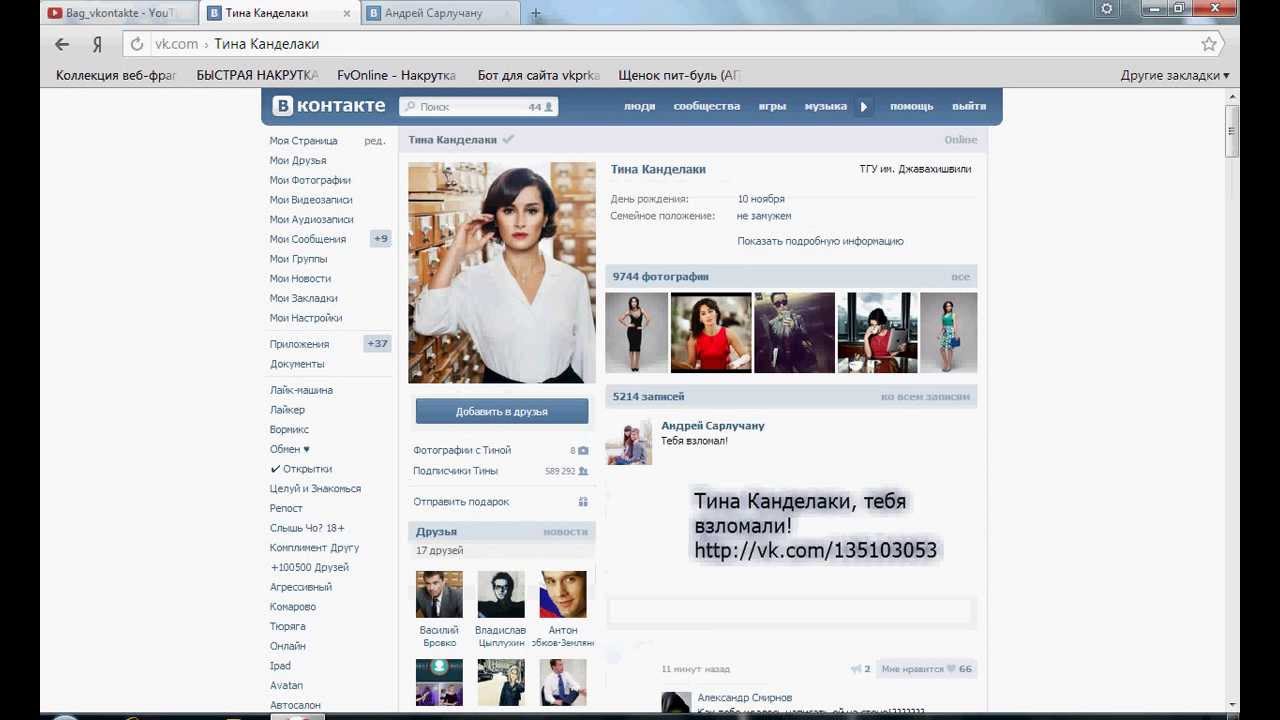
Task: Open люди in top menu
Action: (640, 106)
